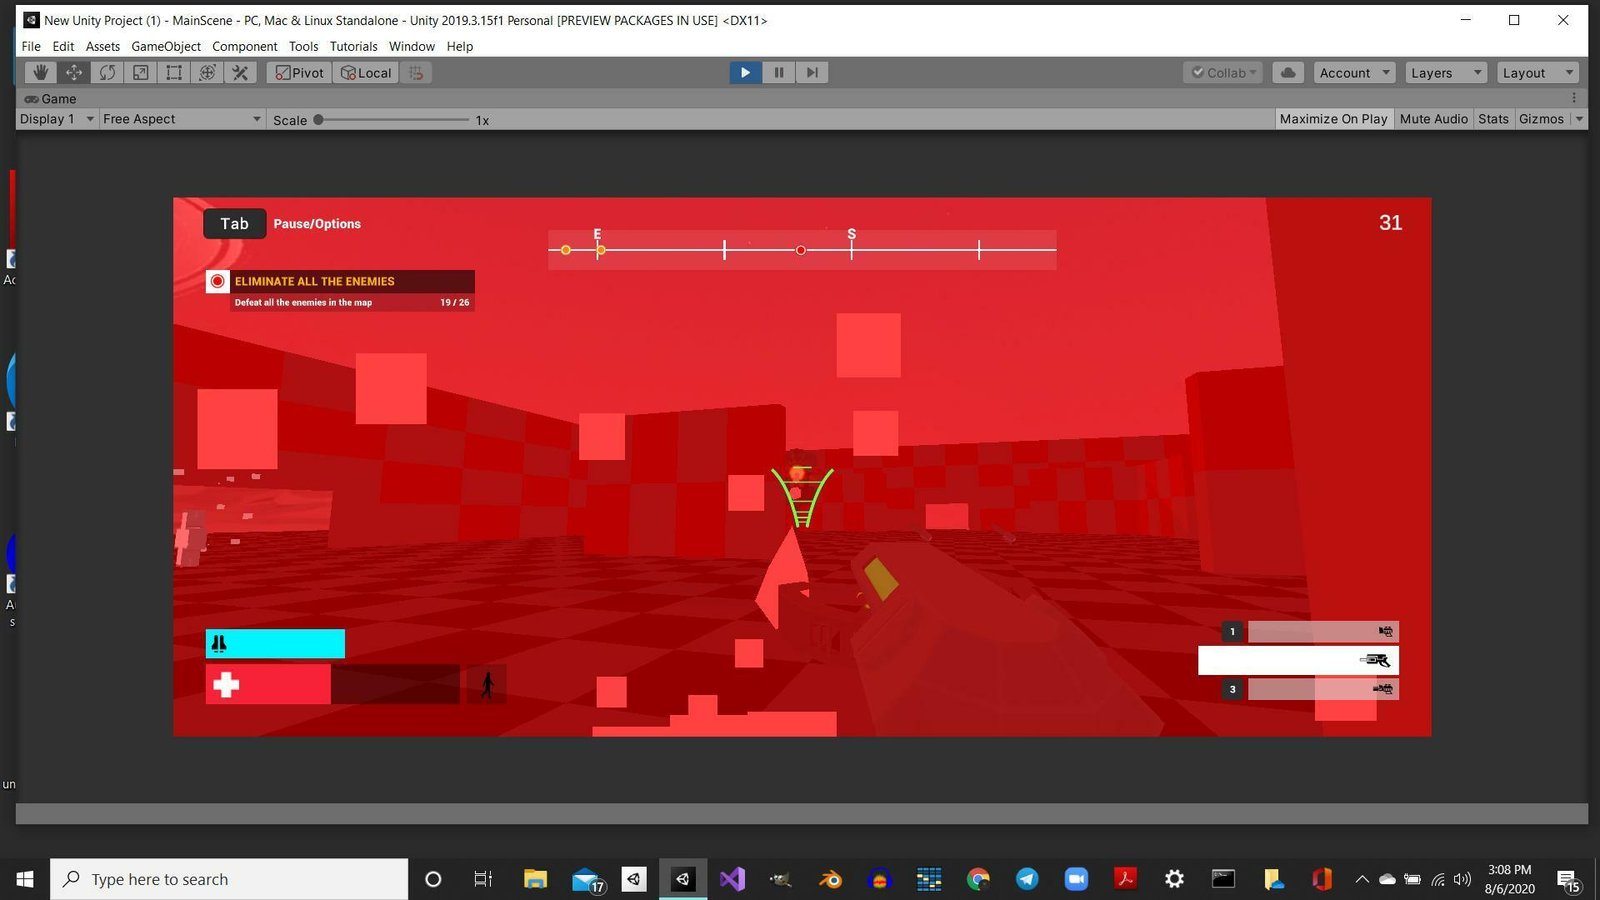The image size is (1600, 900).
Task: Click the Scale slider handle
Action: pyautogui.click(x=318, y=120)
